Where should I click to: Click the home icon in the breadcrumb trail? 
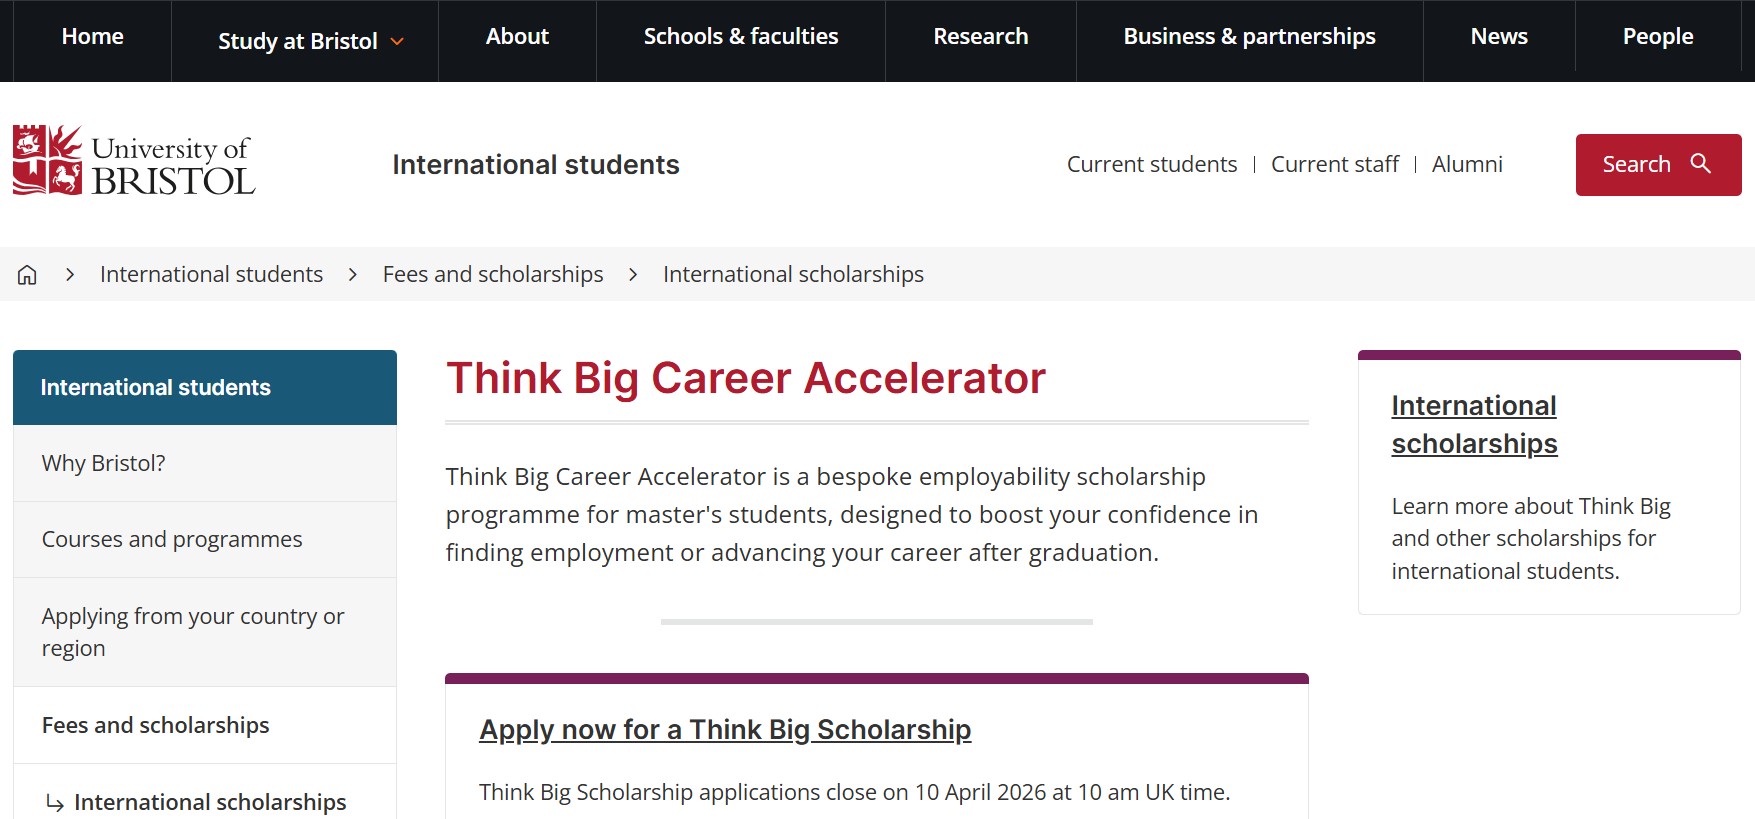pyautogui.click(x=26, y=273)
